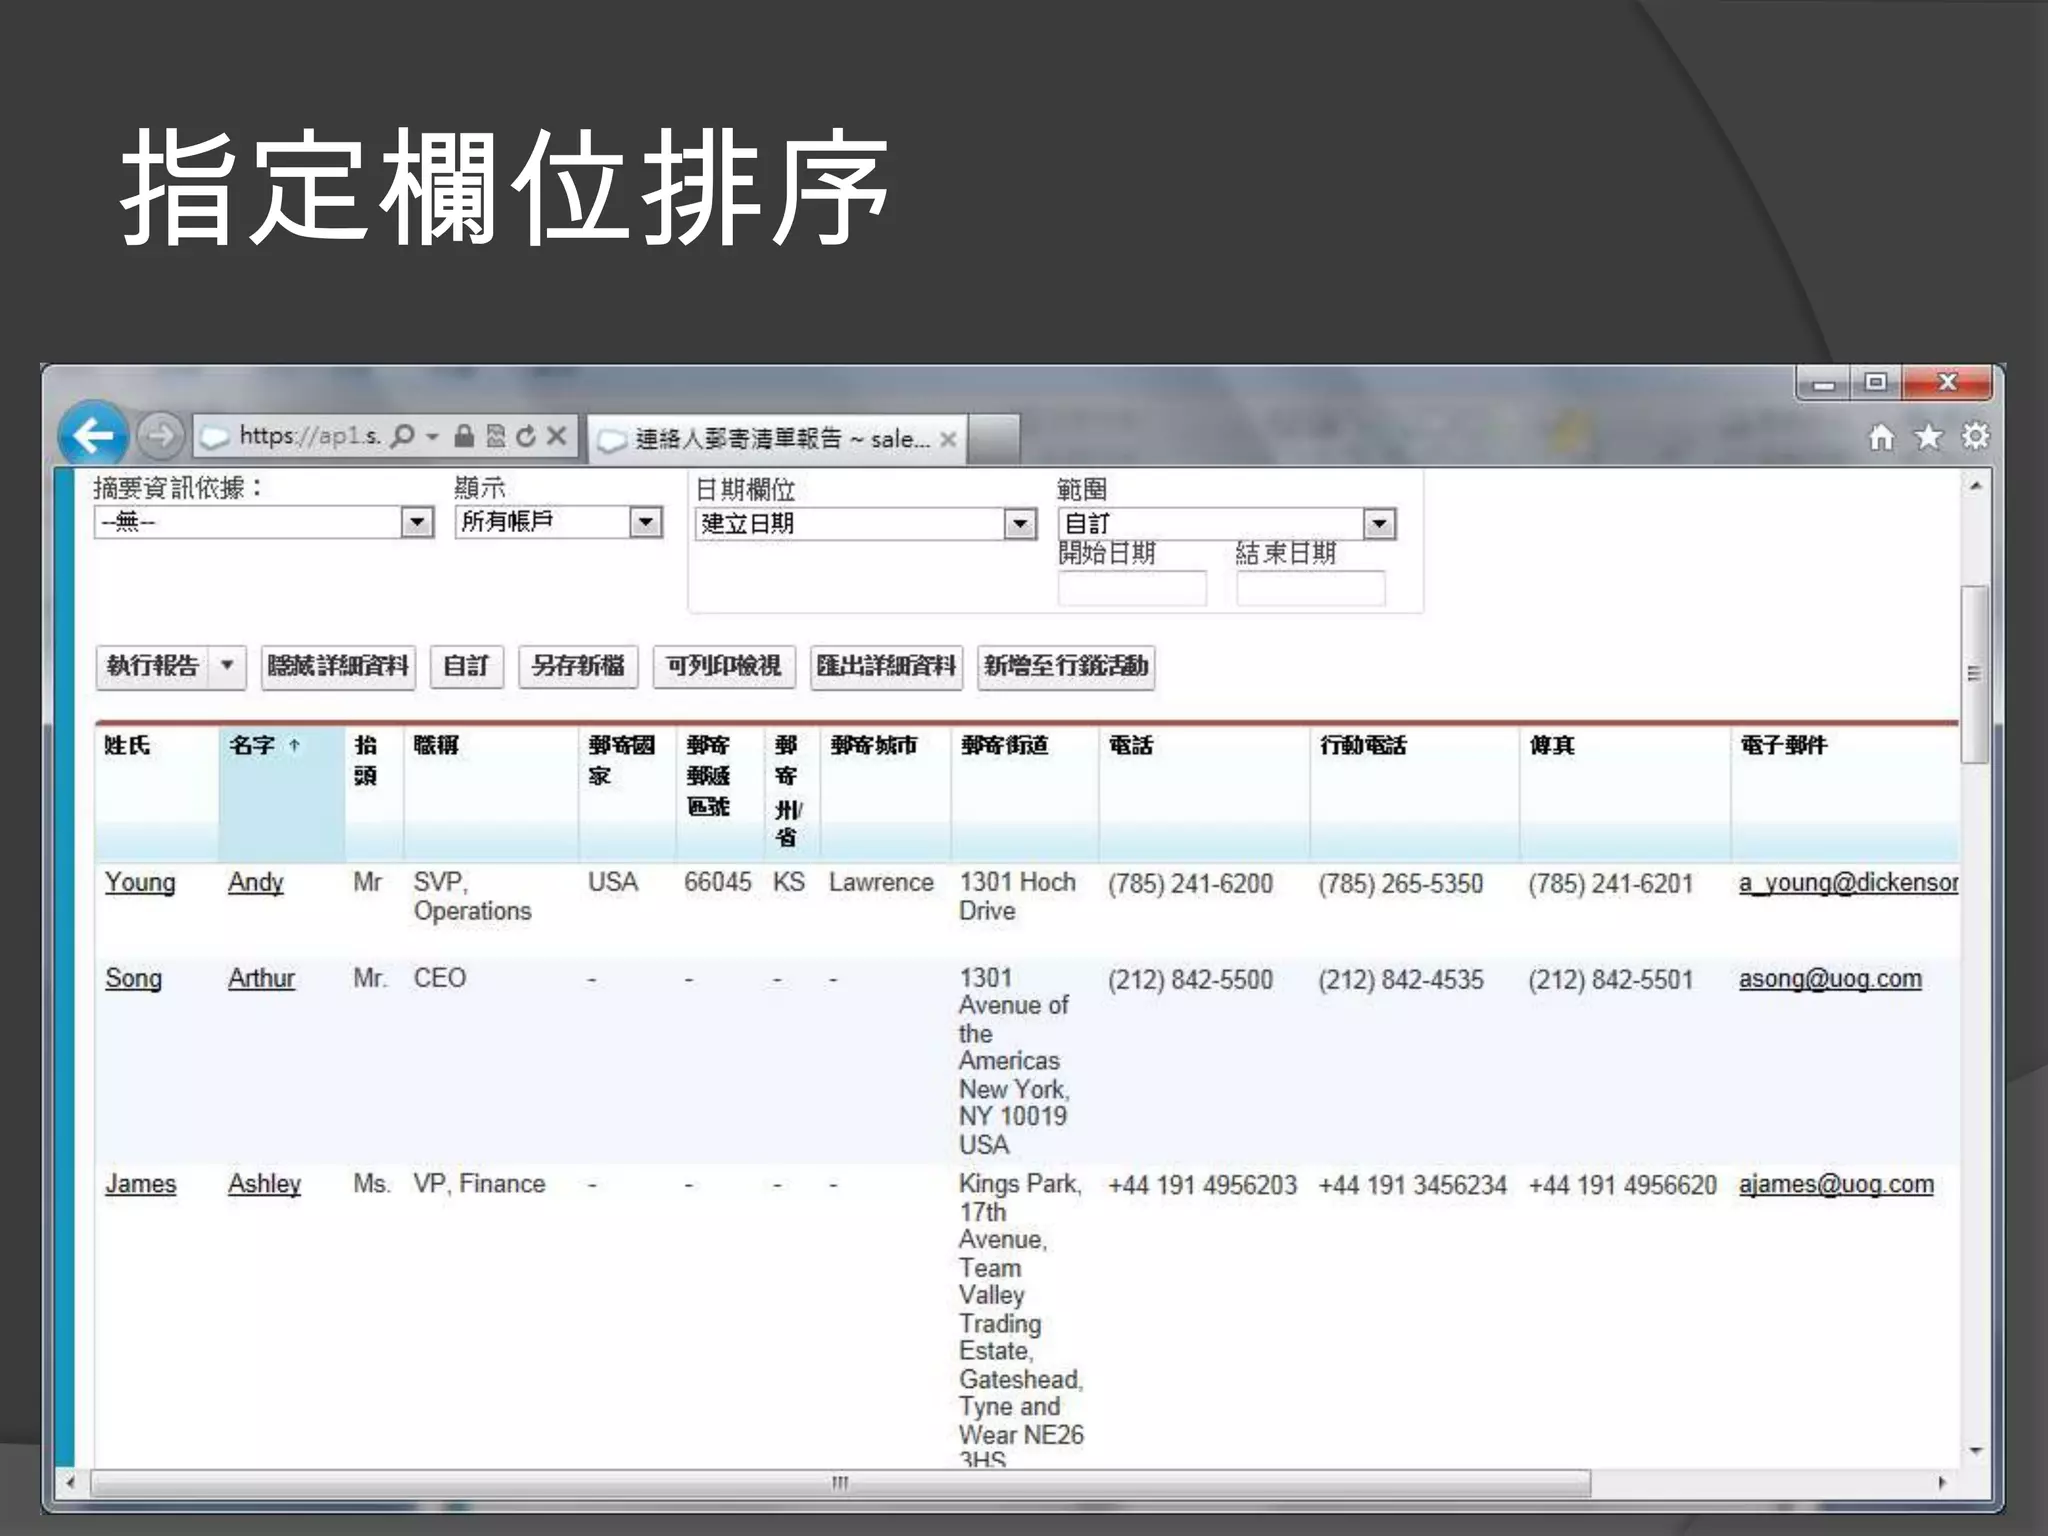Click the 匯出詳細資料 button
The image size is (2048, 1536).
click(886, 666)
